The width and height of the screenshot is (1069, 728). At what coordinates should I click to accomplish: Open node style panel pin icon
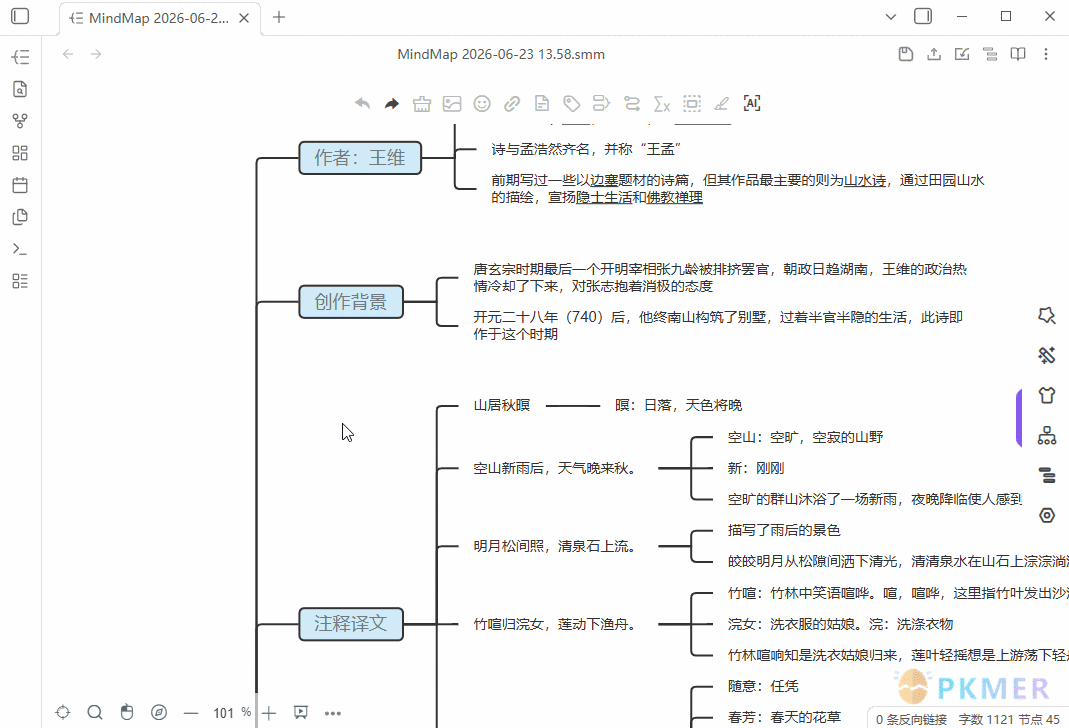(x=1047, y=315)
